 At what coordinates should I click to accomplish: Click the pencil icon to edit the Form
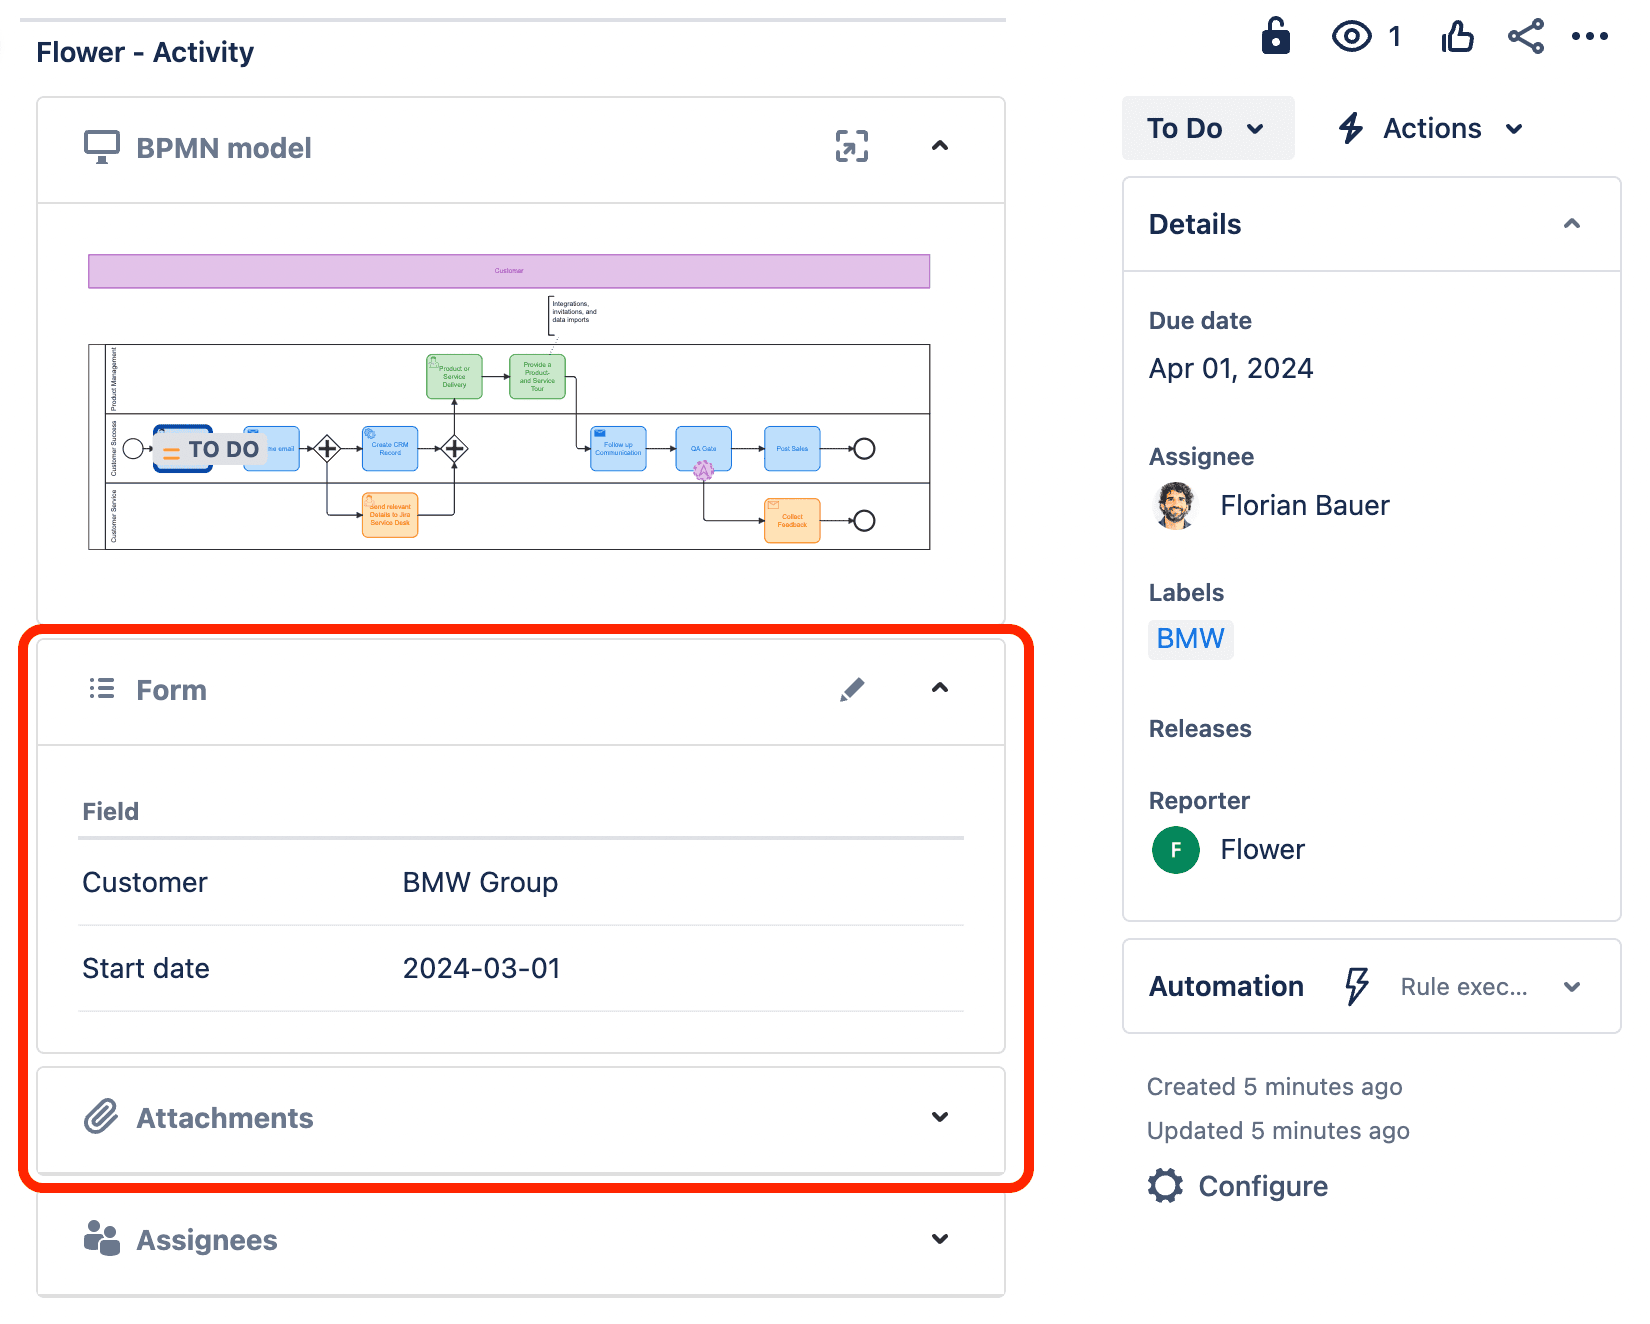(x=852, y=689)
